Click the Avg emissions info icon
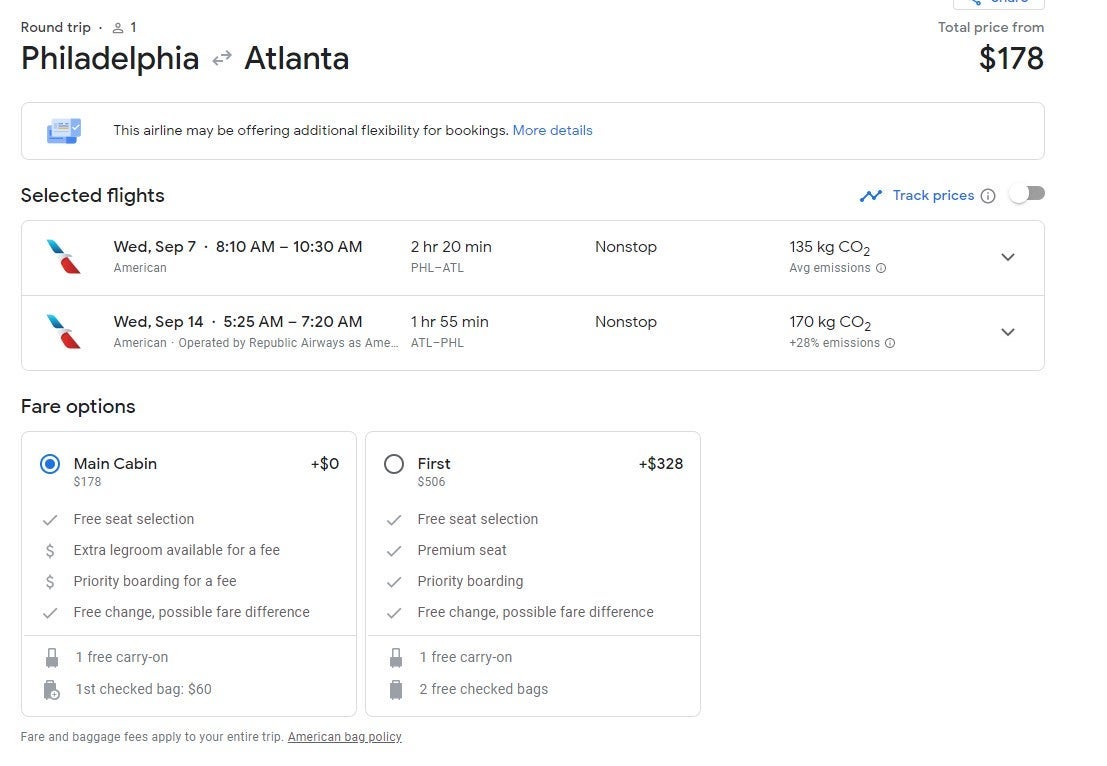This screenshot has height=766, width=1107. [x=881, y=268]
